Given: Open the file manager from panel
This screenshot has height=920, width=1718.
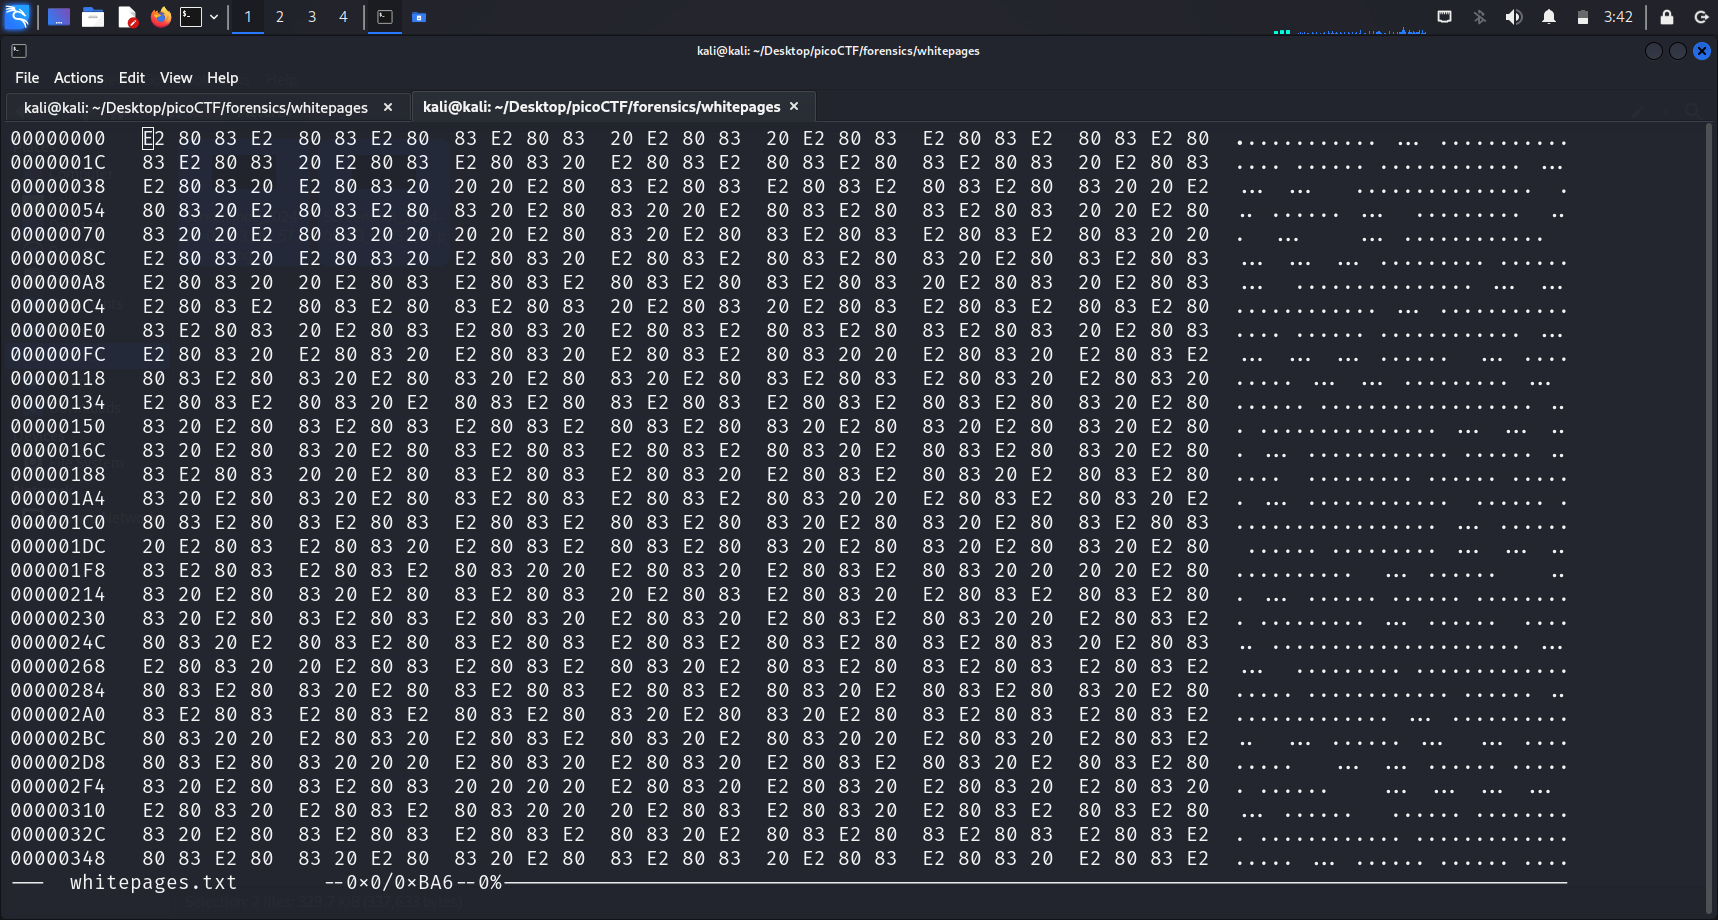Looking at the screenshot, I should click(x=93, y=17).
